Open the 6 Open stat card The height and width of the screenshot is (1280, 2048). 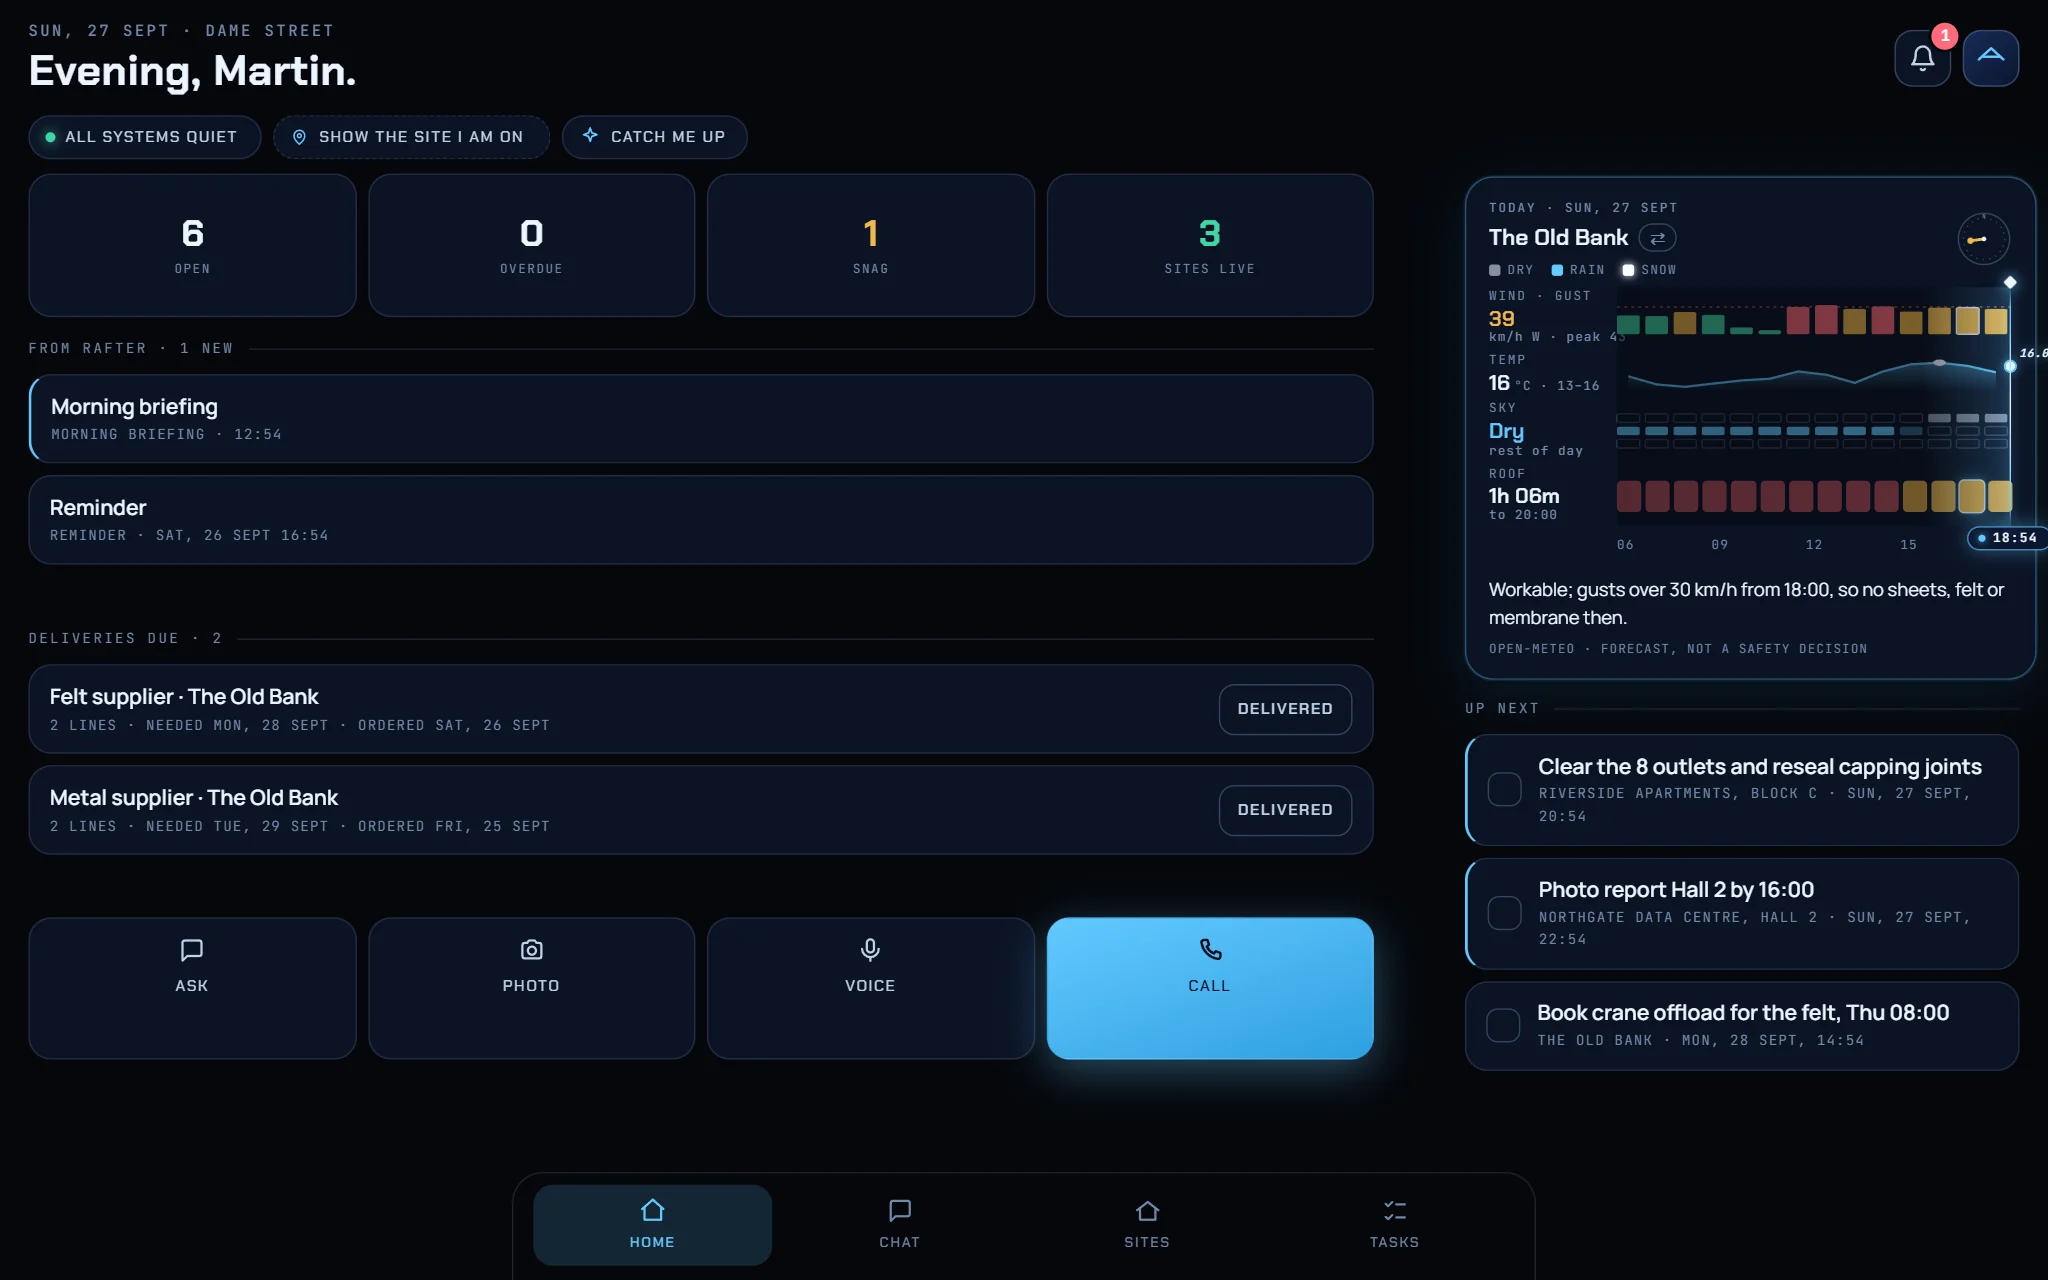pyautogui.click(x=192, y=246)
